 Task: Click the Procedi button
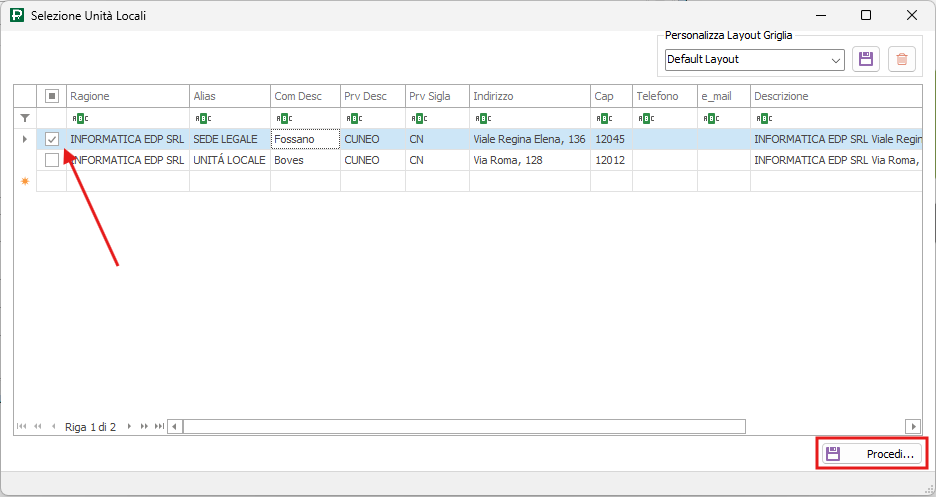872,454
